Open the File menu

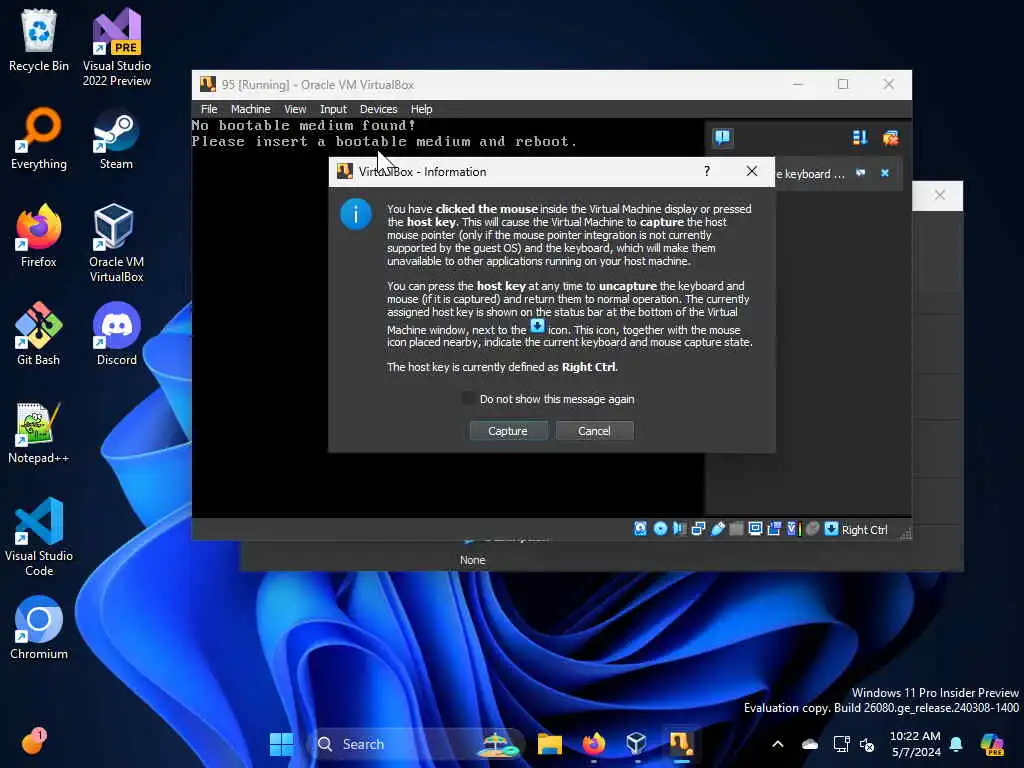209,109
